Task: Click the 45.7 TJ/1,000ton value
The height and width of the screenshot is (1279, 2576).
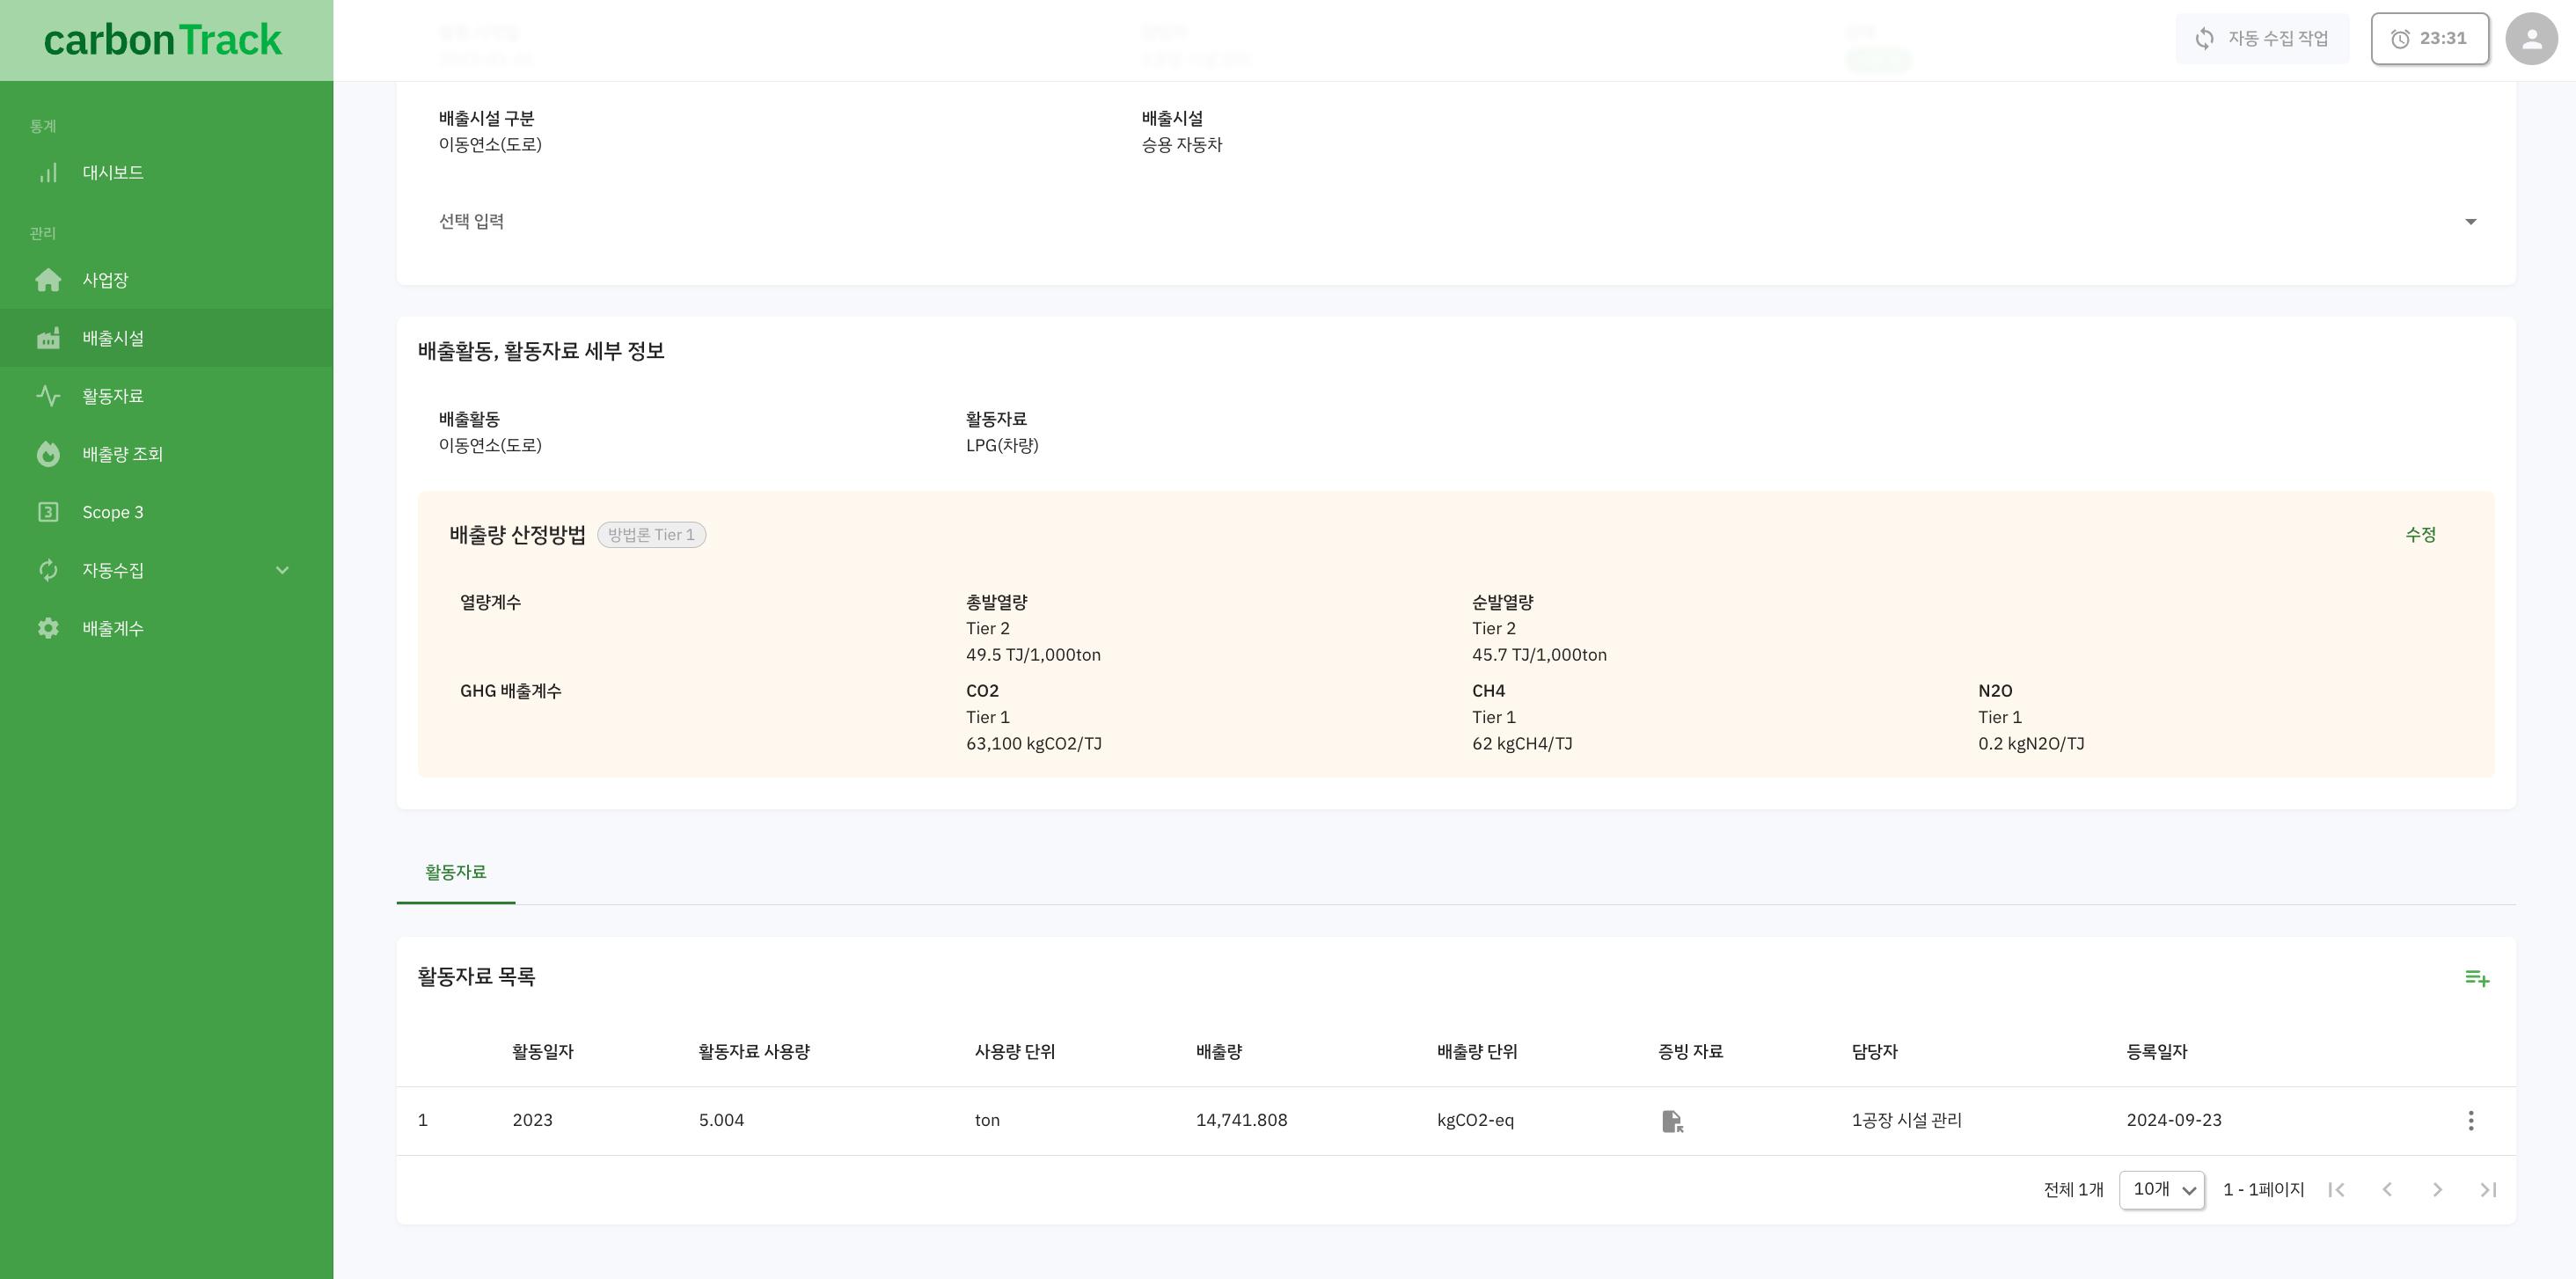Action: tap(1539, 655)
